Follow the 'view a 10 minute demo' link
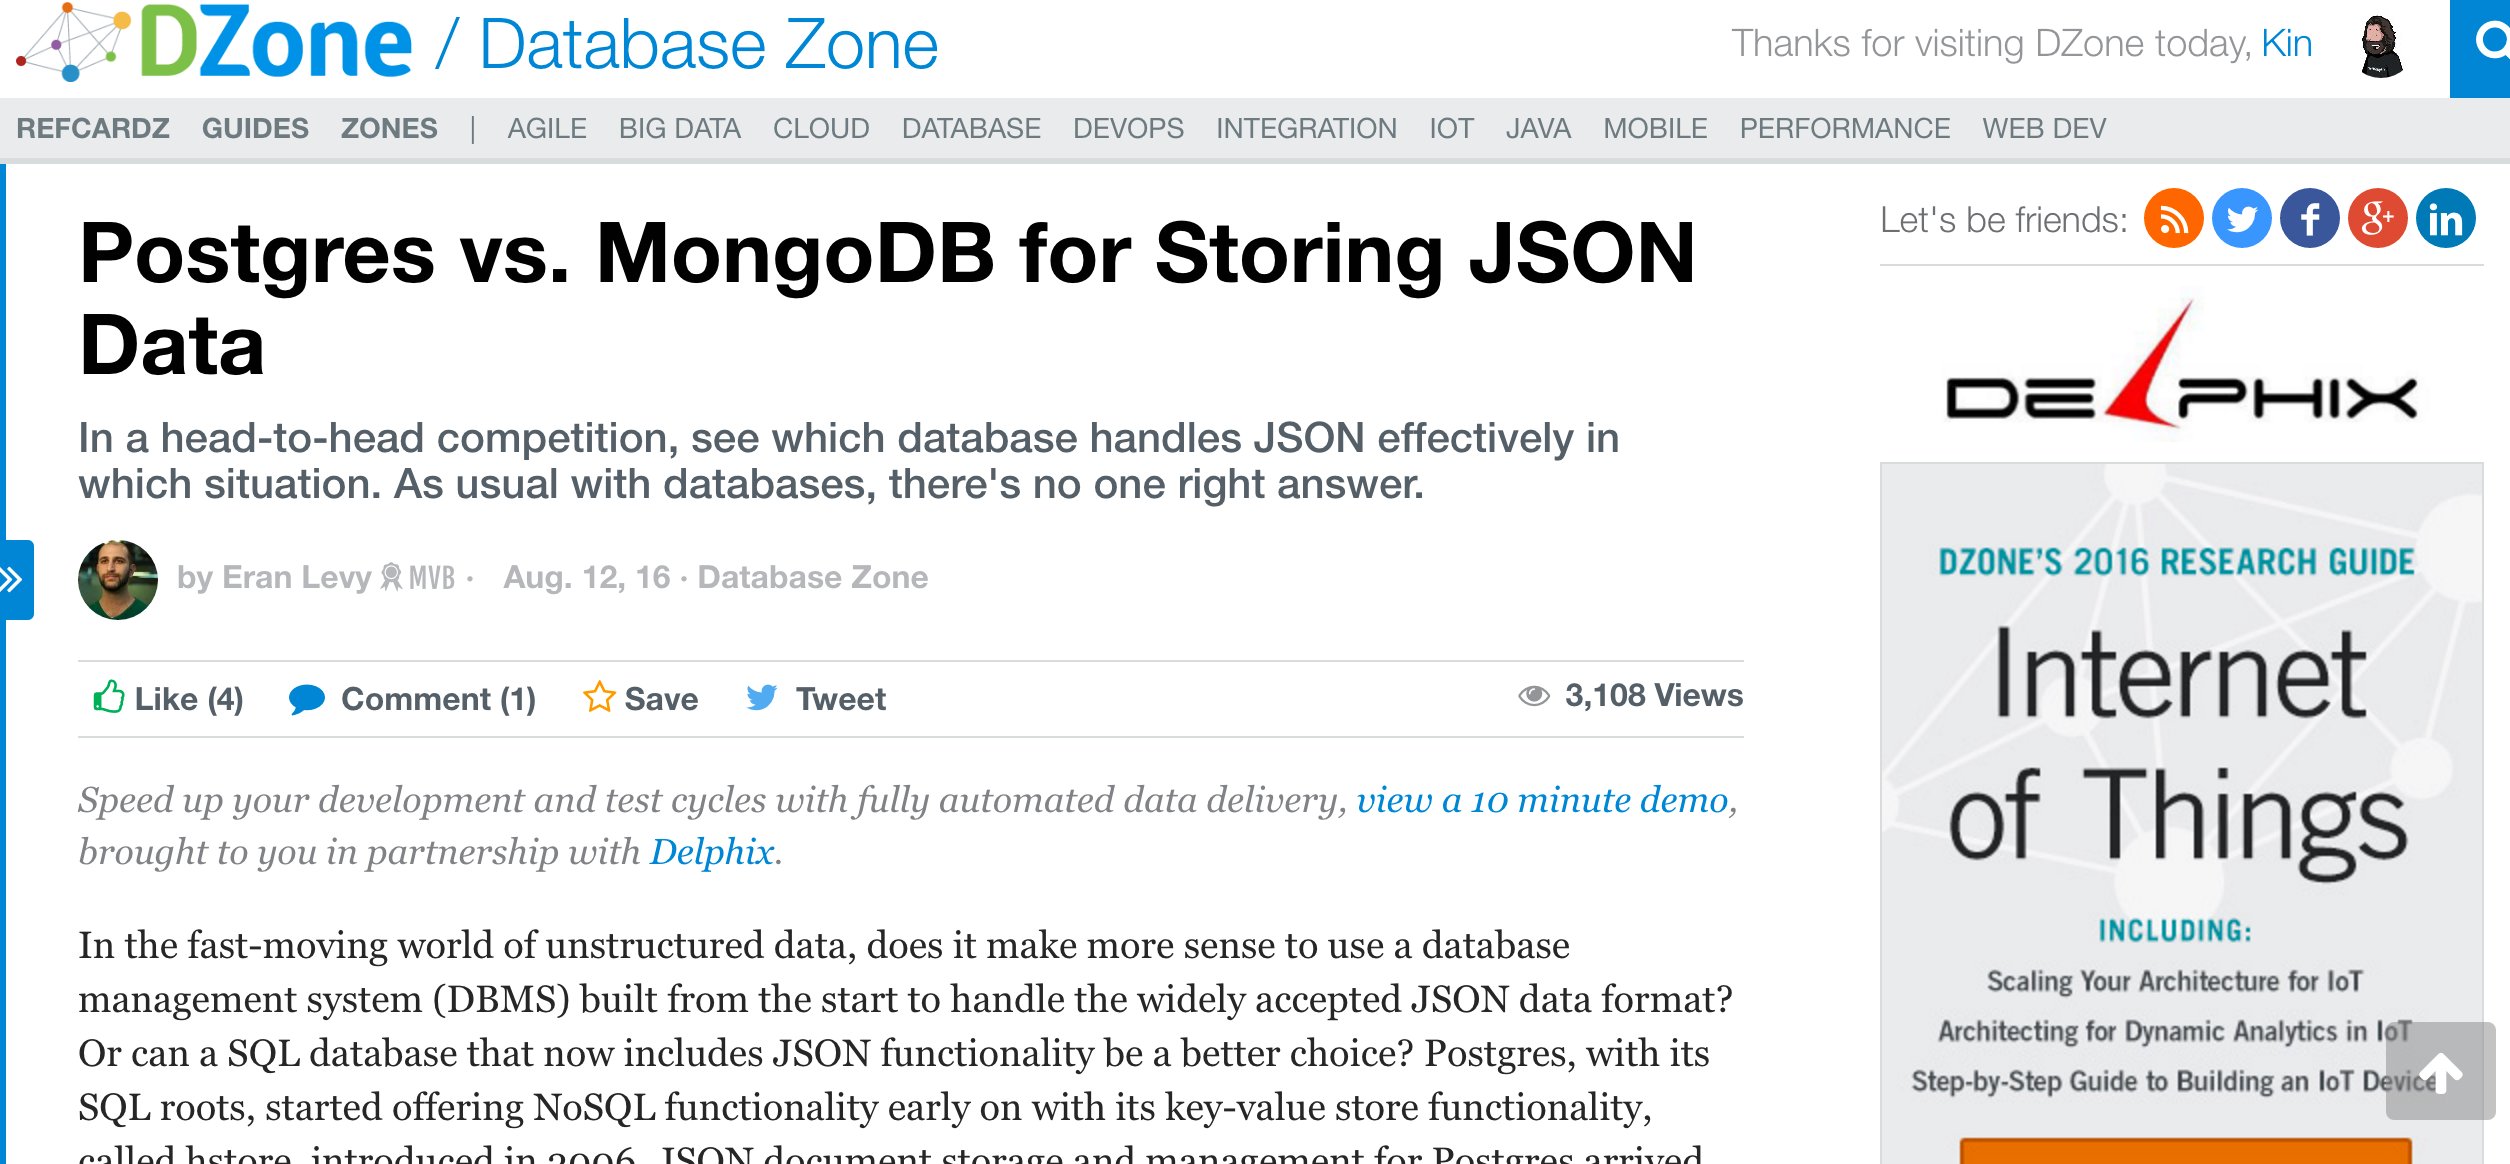This screenshot has height=1164, width=2510. pos(1542,800)
